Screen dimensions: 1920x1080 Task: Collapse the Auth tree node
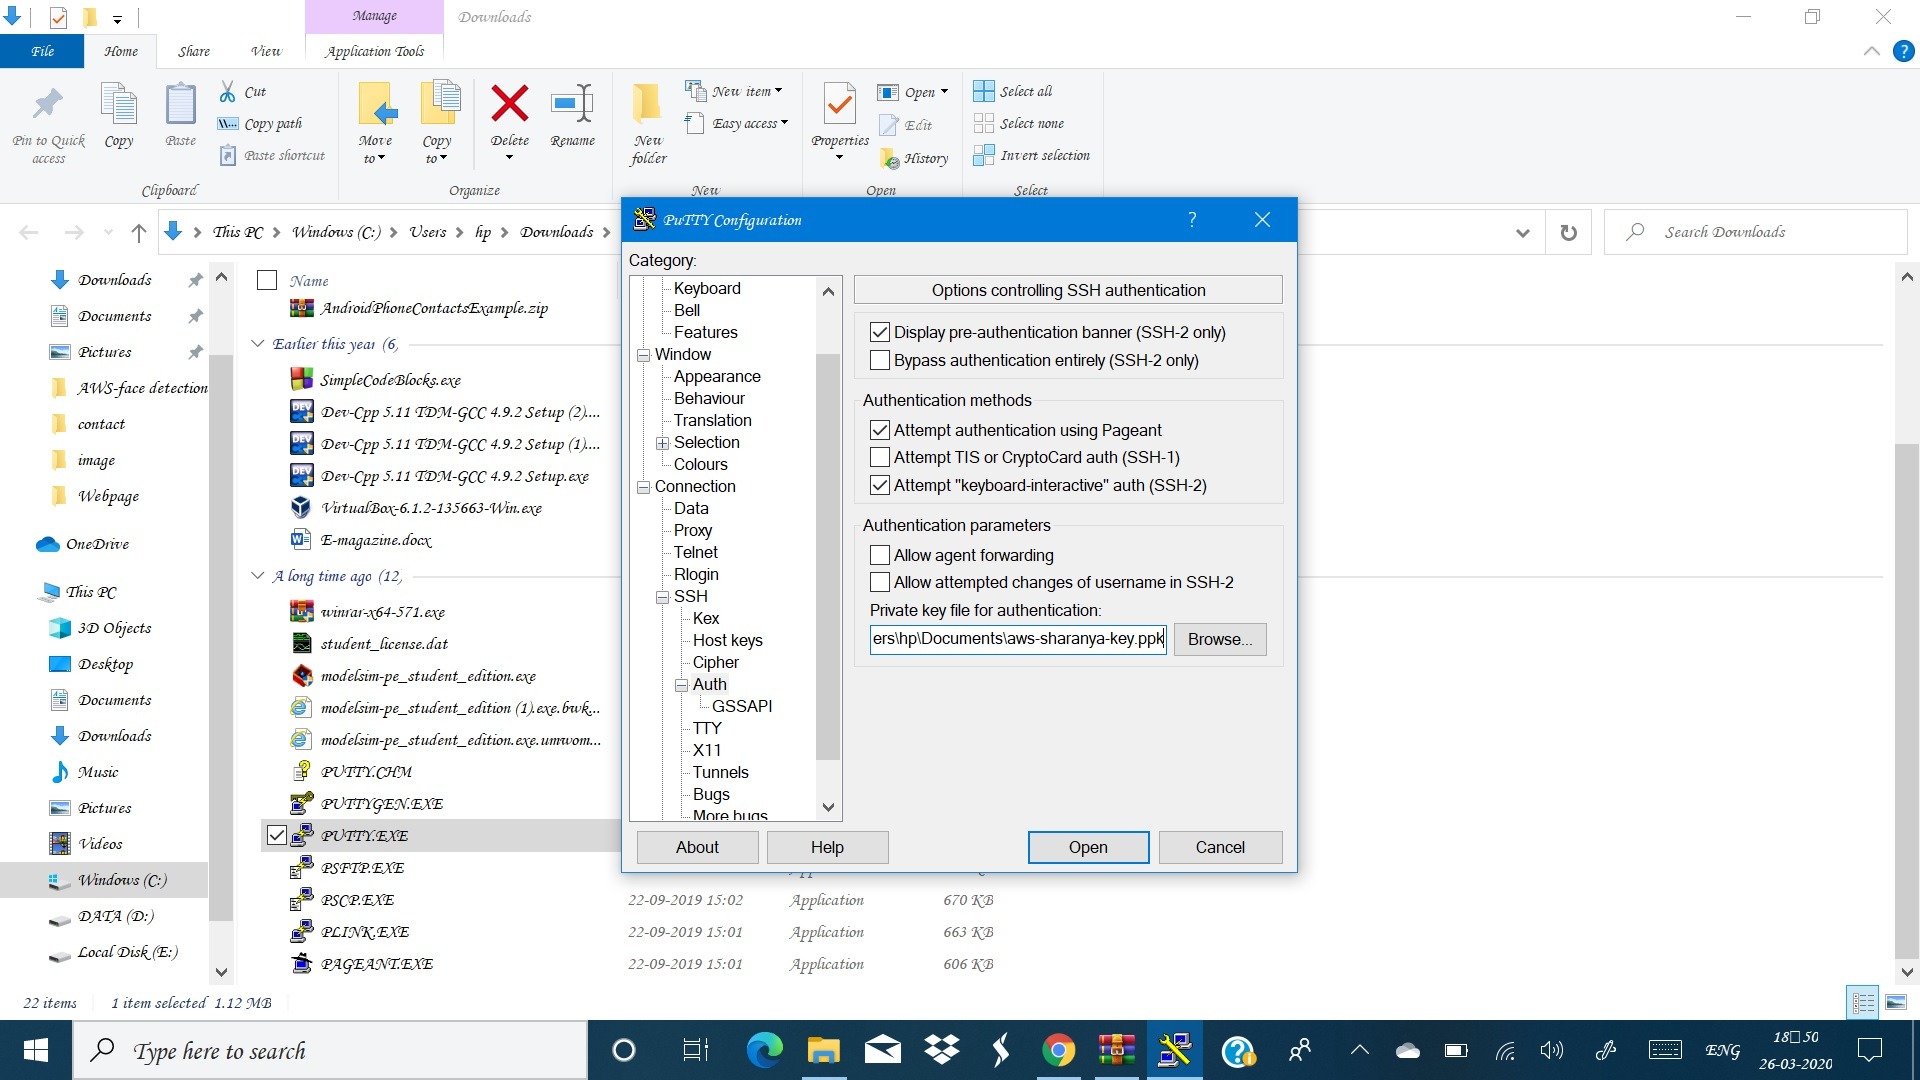coord(681,685)
